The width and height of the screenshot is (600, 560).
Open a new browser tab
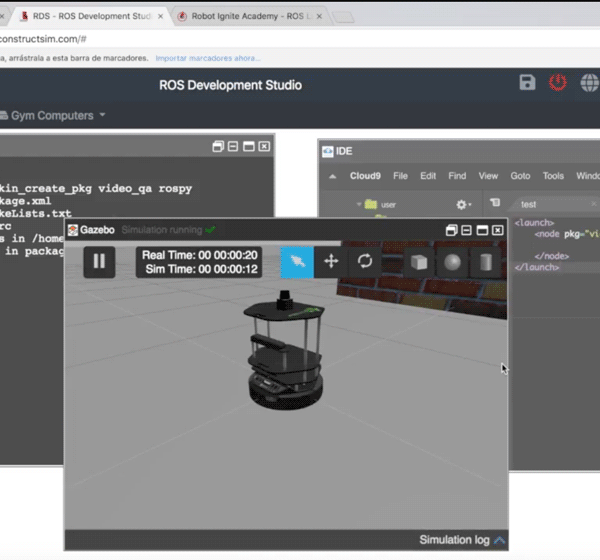point(343,17)
